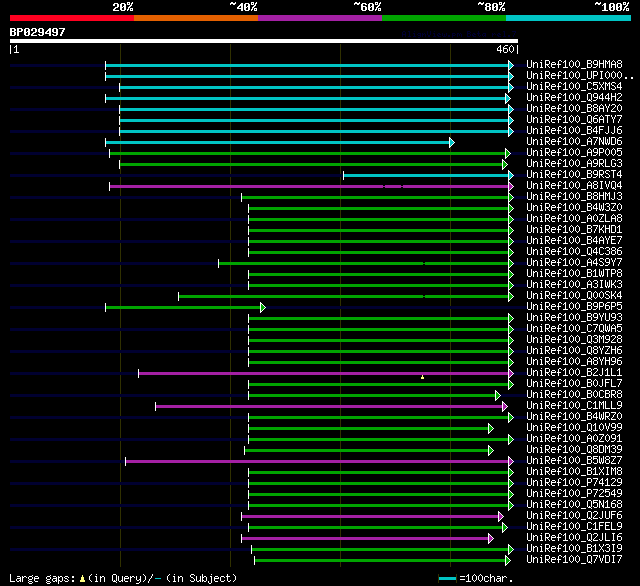This screenshot has height=586, width=640.
Task: Click the green alignment bar of UniRef100_Q00SK4
Action: click(344, 297)
